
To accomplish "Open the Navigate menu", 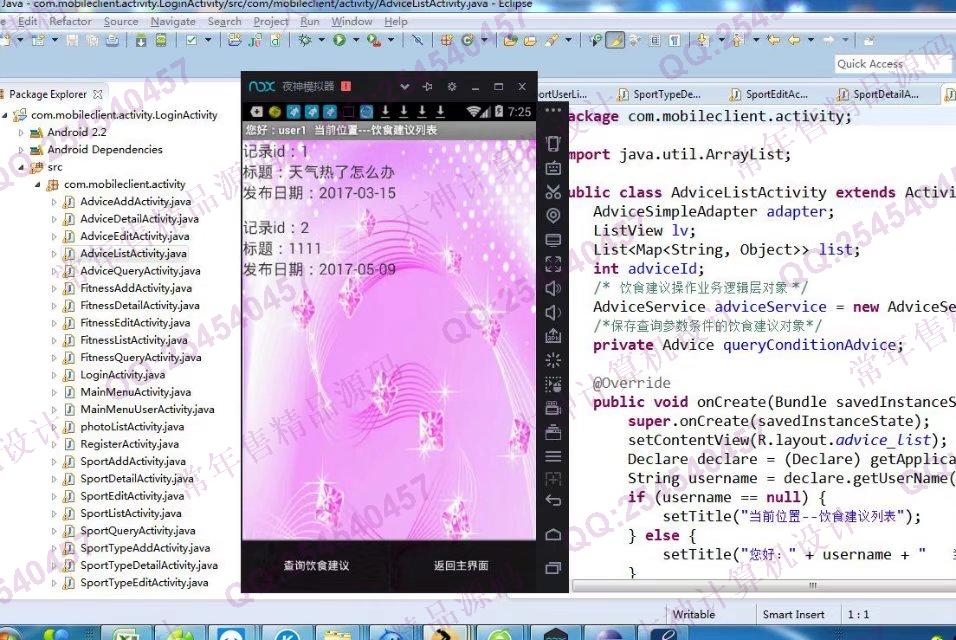I will 173,21.
